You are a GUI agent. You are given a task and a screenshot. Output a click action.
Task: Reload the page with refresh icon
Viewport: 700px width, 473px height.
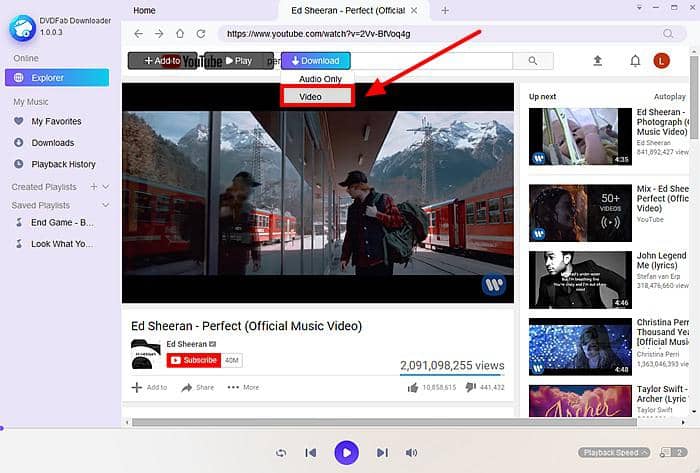(x=200, y=33)
